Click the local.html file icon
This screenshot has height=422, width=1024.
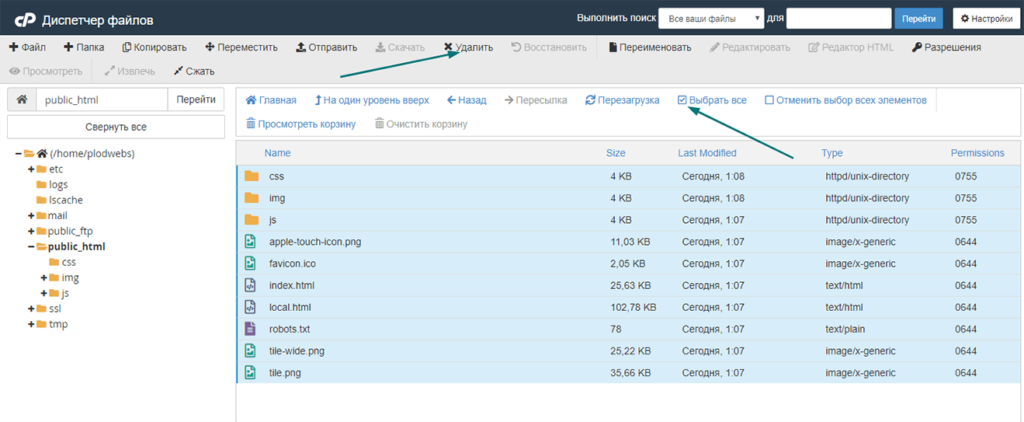click(x=249, y=307)
